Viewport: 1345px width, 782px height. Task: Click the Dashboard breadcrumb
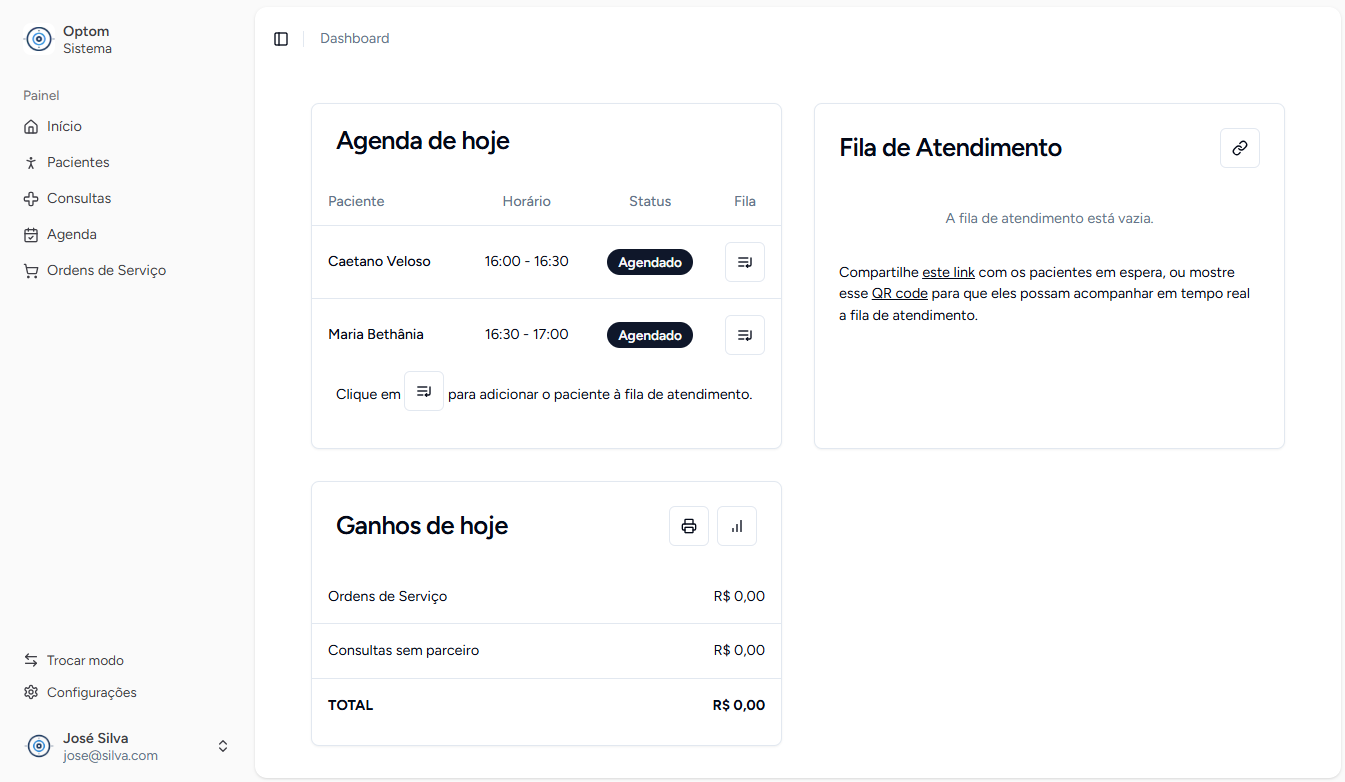tap(355, 39)
